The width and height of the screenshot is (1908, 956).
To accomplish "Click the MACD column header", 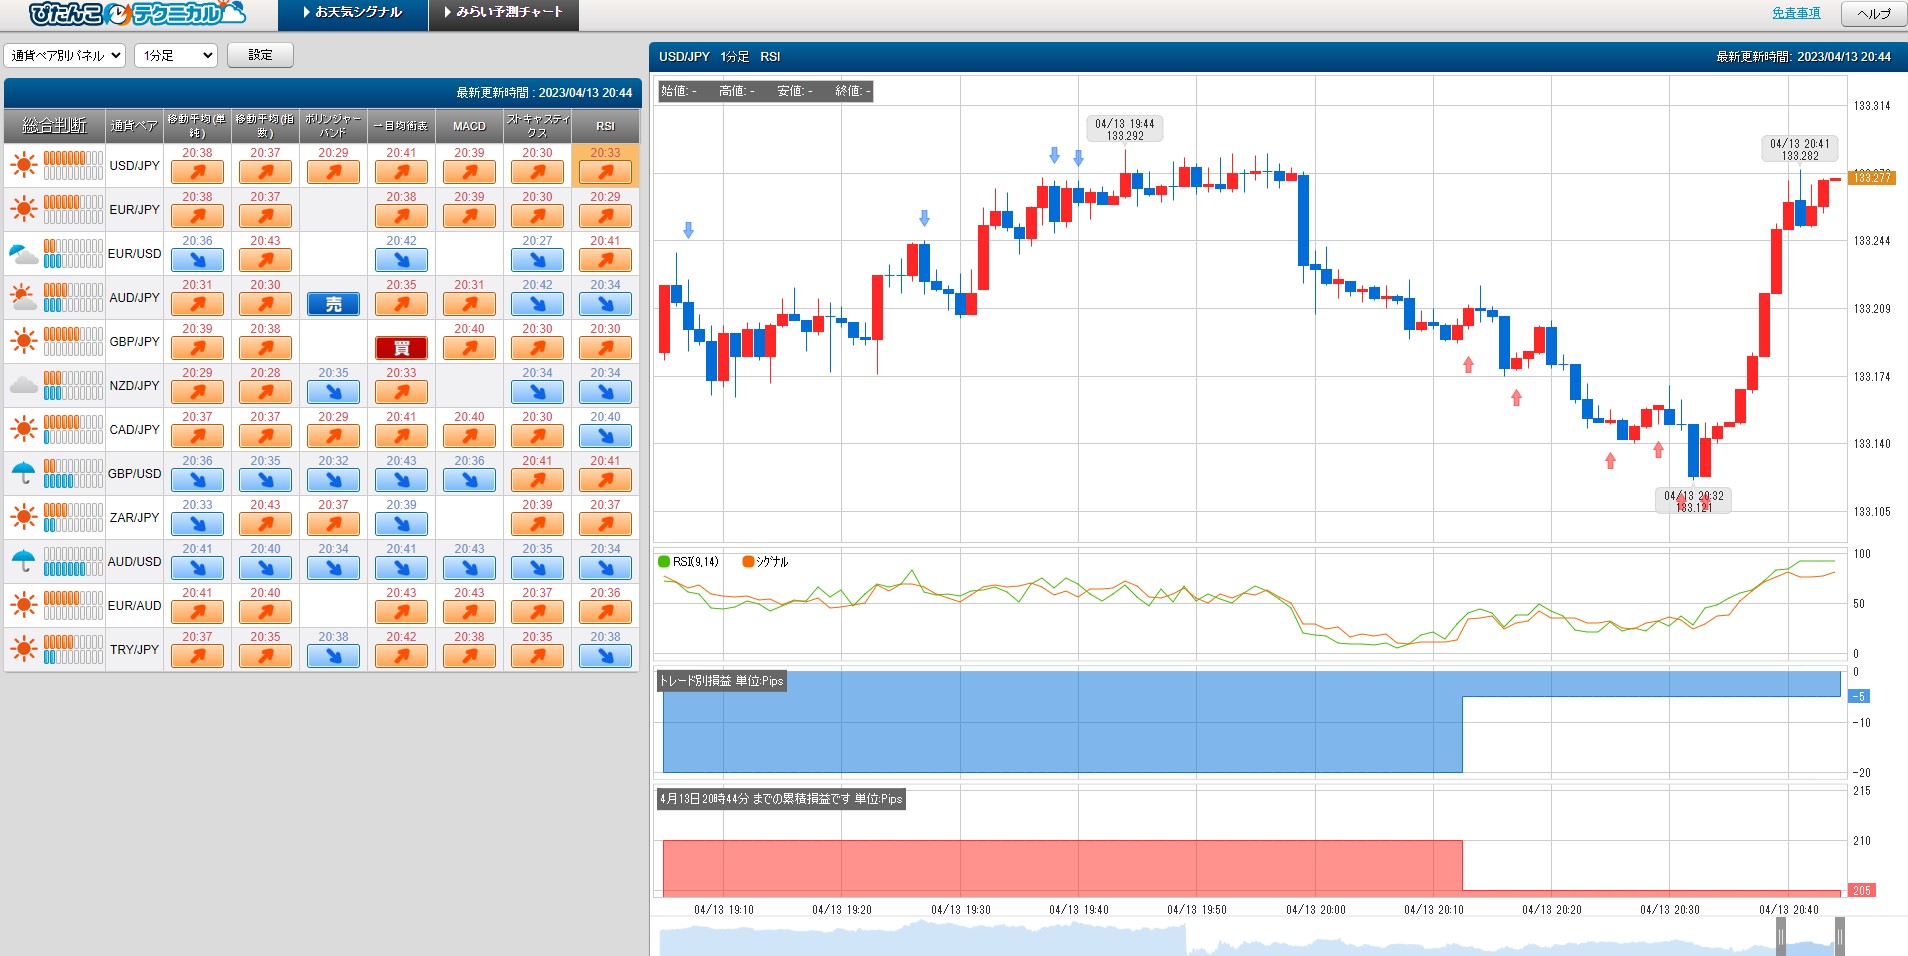I will pyautogui.click(x=469, y=125).
